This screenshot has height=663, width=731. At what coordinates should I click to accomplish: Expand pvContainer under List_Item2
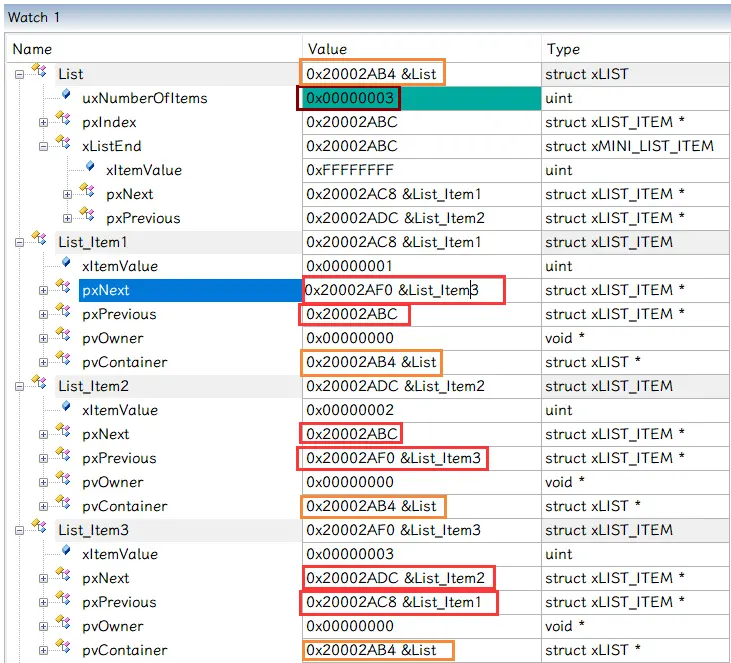point(44,506)
